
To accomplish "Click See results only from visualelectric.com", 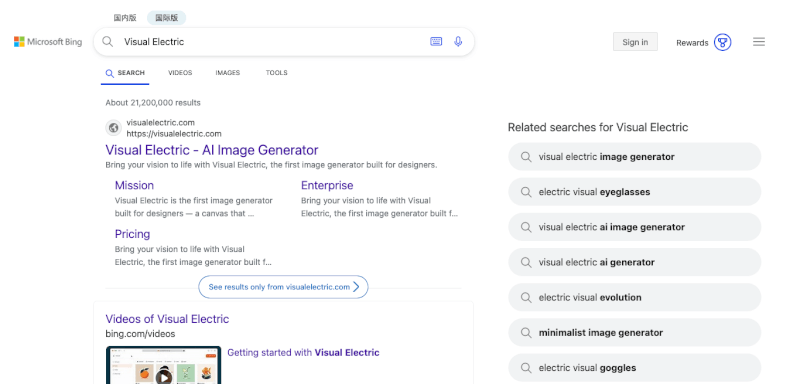I will coord(283,287).
